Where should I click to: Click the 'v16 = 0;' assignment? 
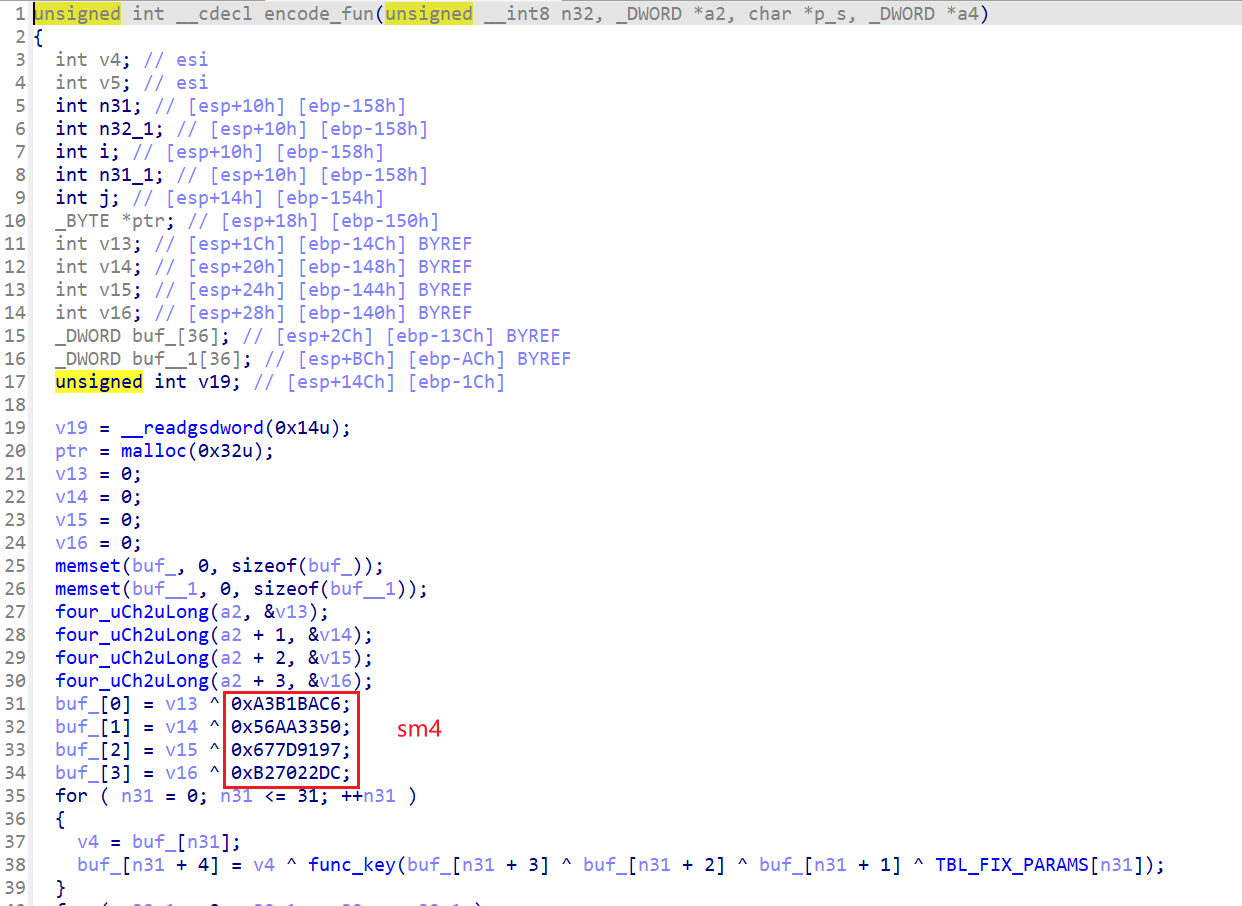click(99, 543)
